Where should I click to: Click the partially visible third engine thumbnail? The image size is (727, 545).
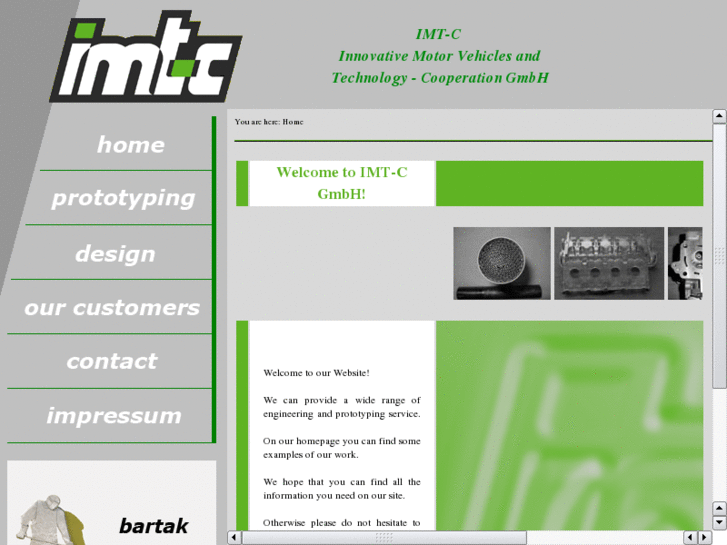pyautogui.click(x=685, y=263)
